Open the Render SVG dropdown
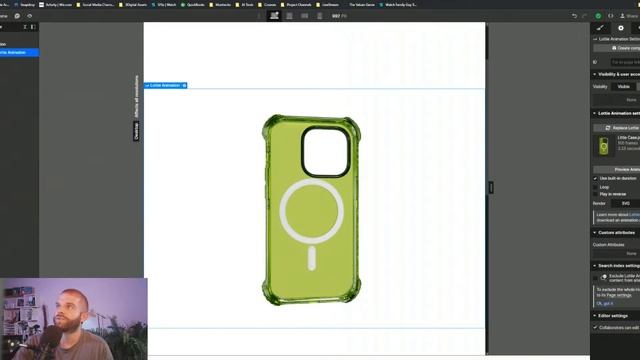 626,203
